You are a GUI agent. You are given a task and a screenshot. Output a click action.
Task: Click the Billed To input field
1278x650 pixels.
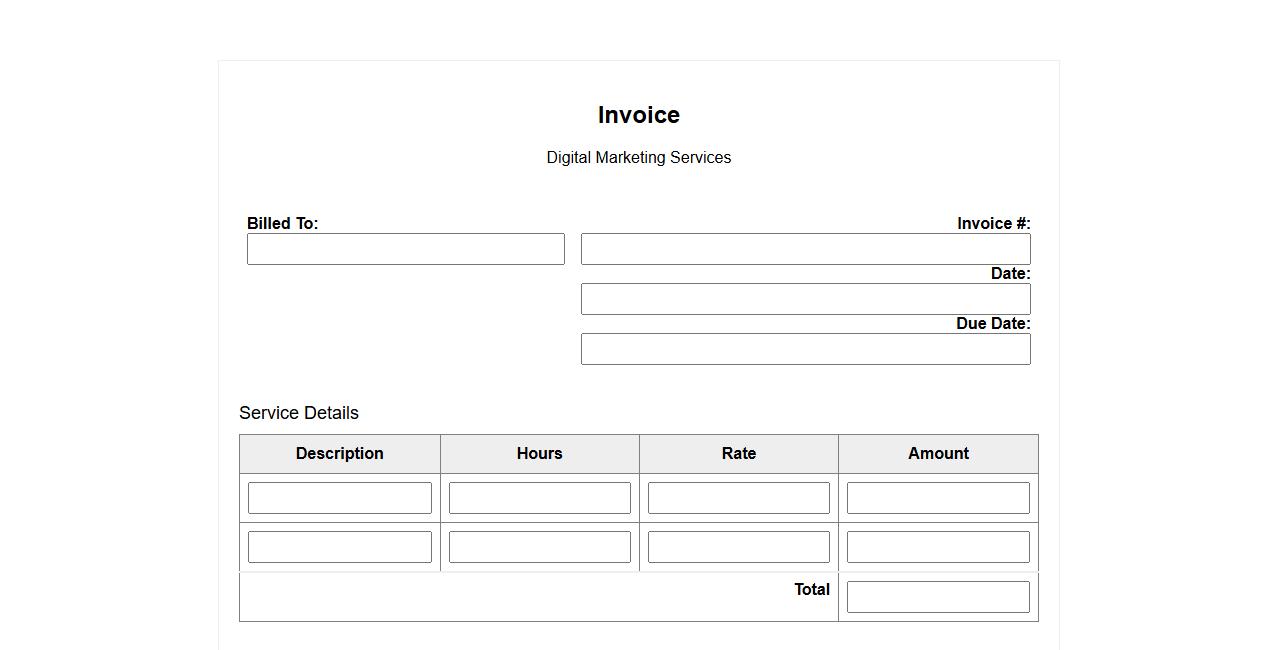point(405,249)
